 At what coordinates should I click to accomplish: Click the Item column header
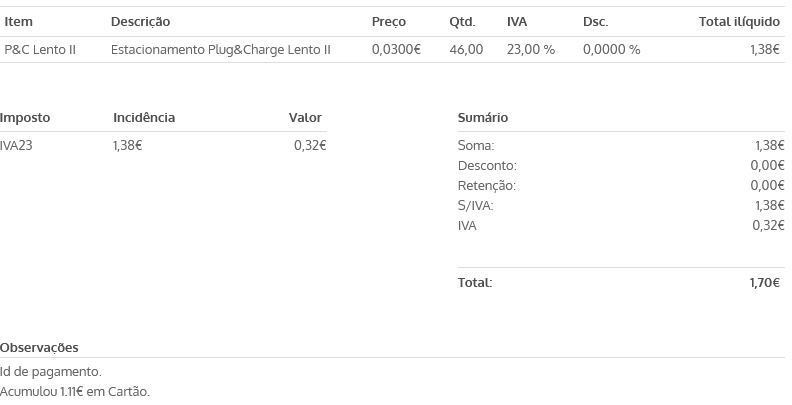[x=19, y=22]
